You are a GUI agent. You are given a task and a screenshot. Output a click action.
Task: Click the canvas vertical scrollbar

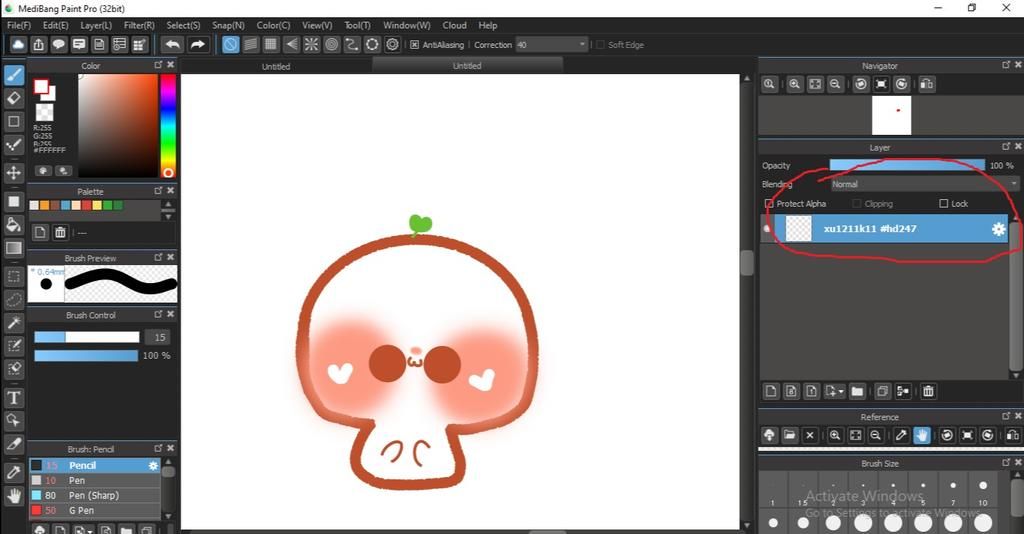pos(747,263)
